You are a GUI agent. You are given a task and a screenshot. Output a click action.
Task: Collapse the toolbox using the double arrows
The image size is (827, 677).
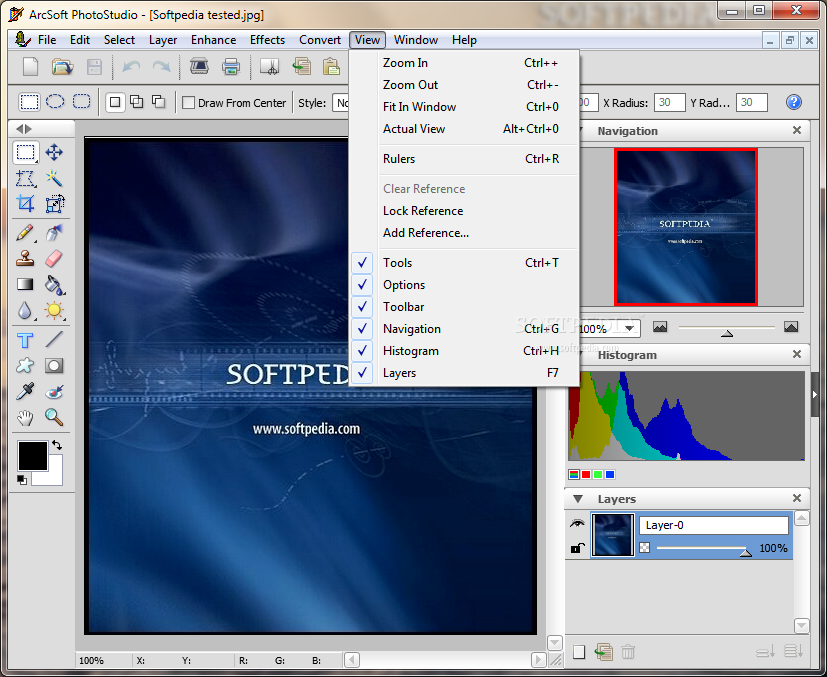(x=24, y=129)
